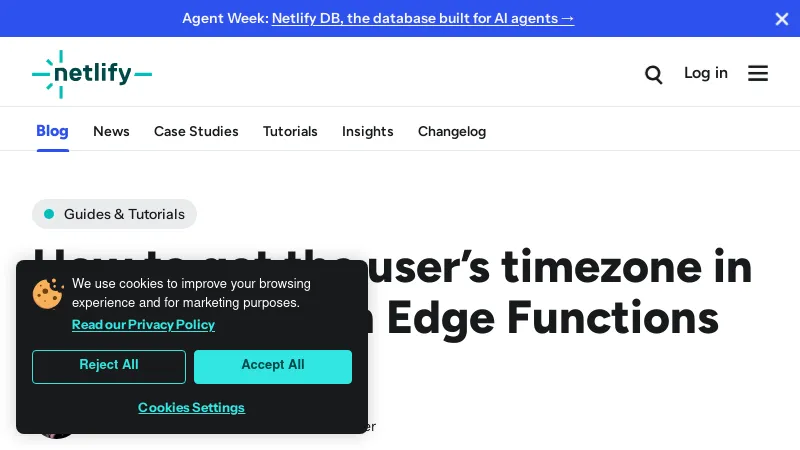Viewport: 800px width, 450px height.
Task: Click the cookie icon in consent popup
Action: 47,293
